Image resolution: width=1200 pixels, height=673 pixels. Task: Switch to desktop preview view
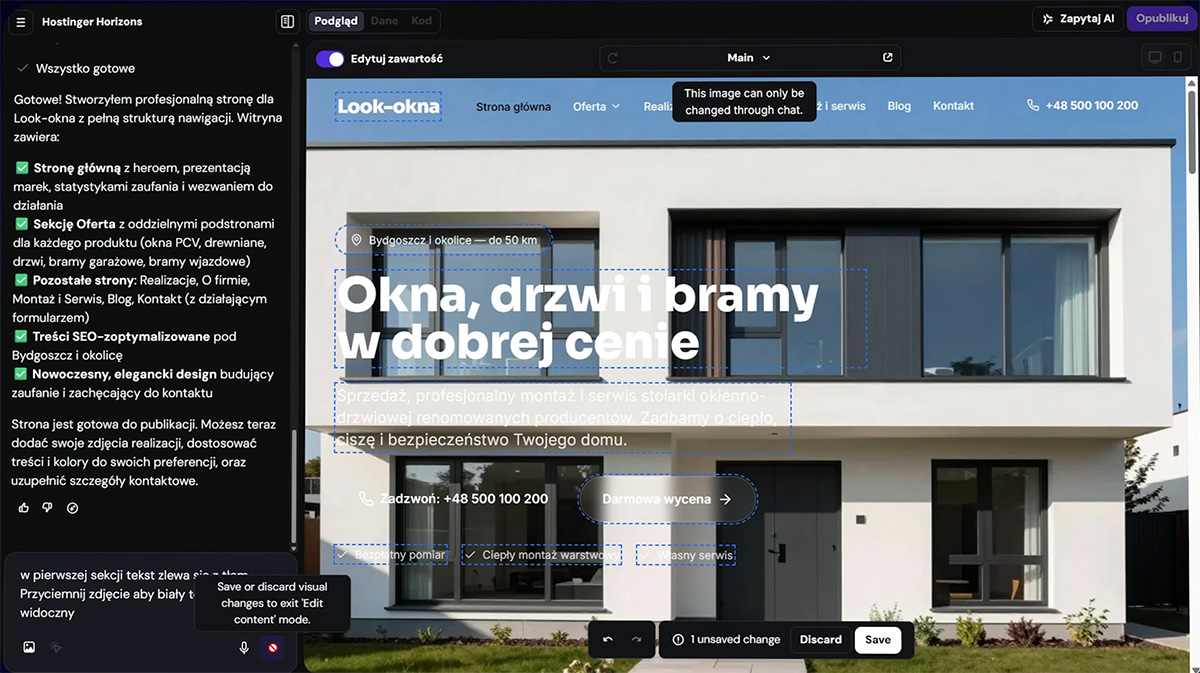1155,58
